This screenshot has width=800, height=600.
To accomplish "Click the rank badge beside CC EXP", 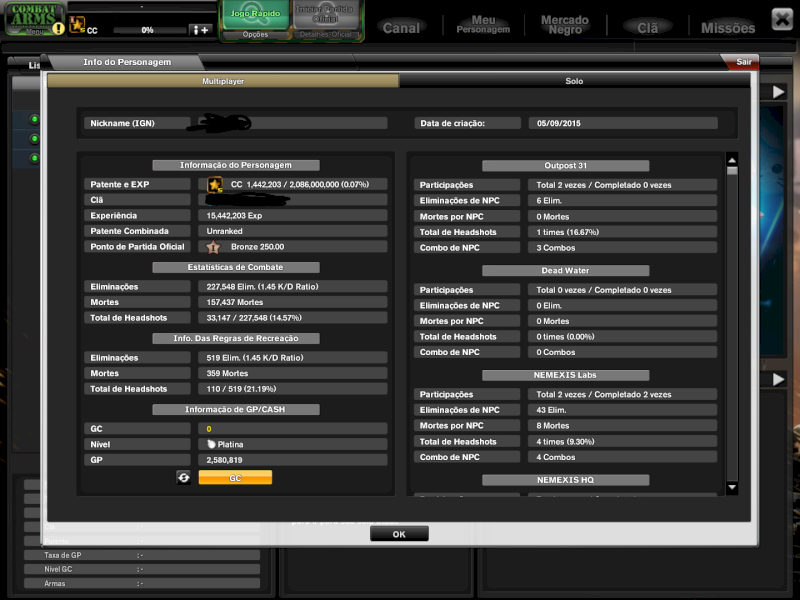I will 215,184.
